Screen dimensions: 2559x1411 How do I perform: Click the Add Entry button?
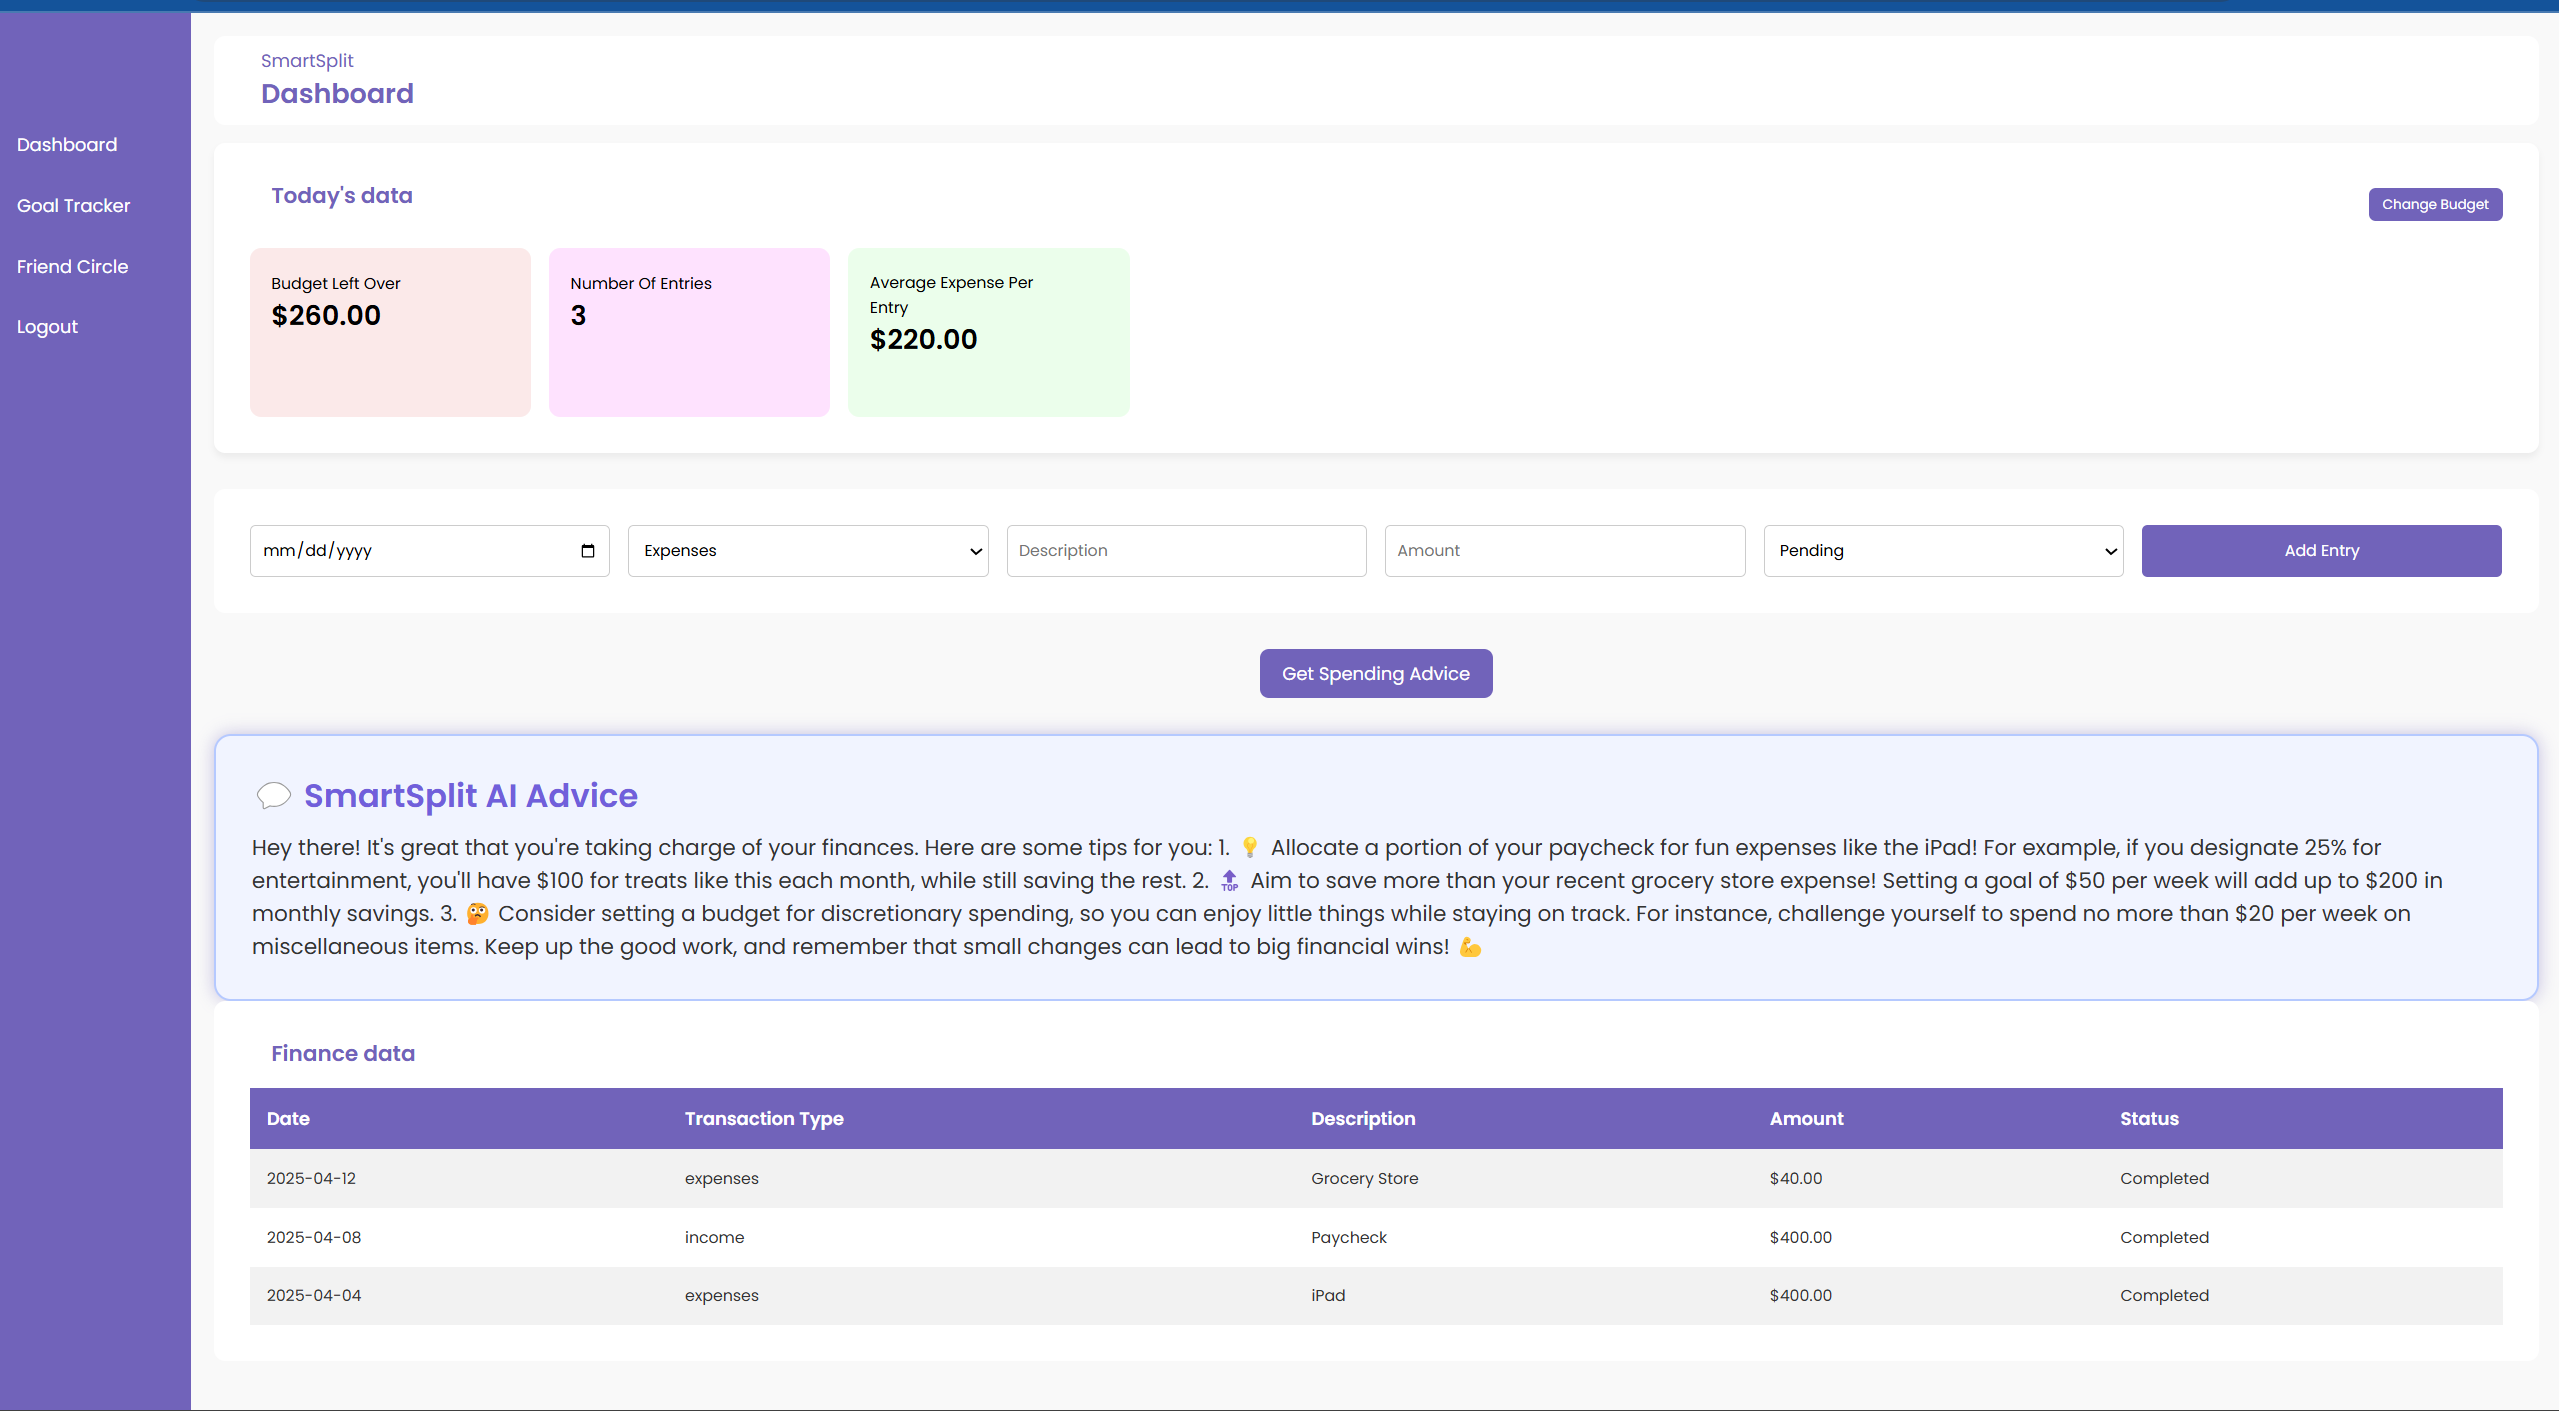(x=2320, y=551)
